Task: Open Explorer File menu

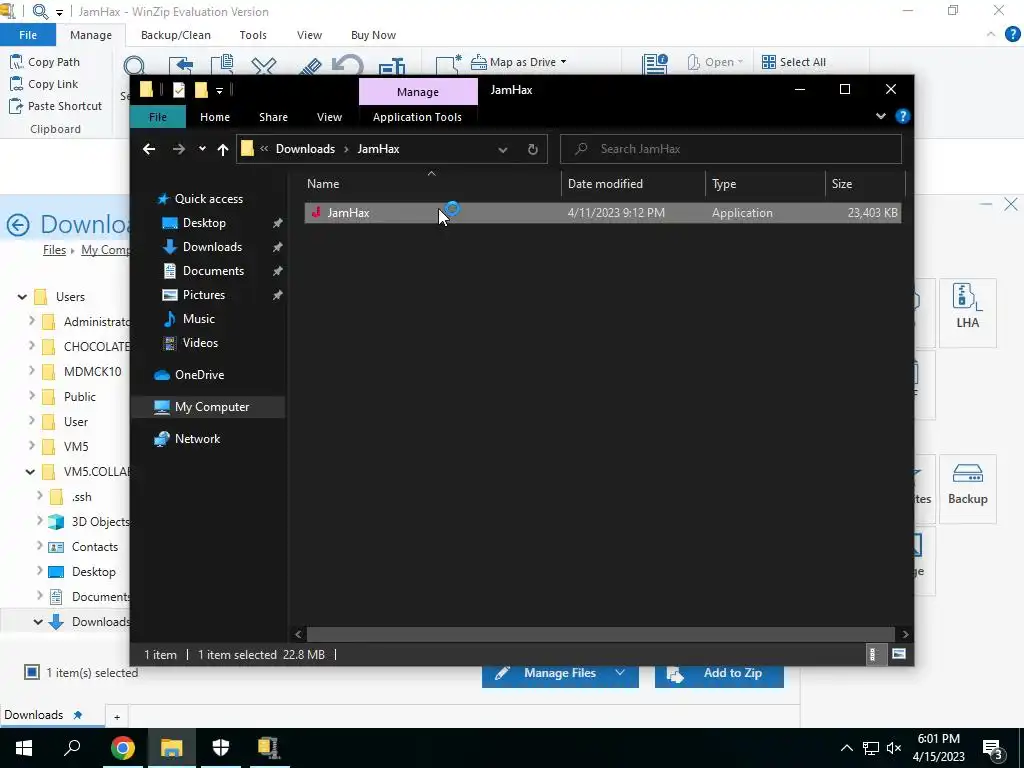Action: [x=157, y=117]
